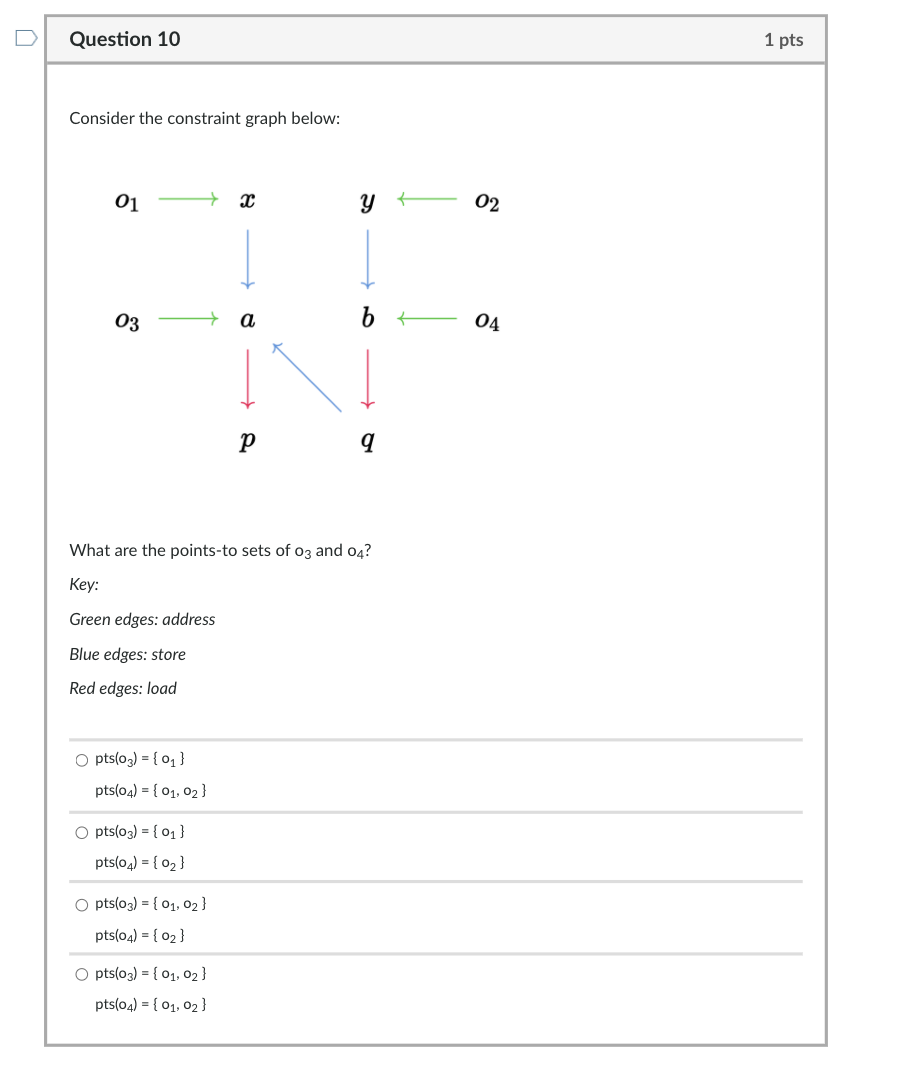
Task: Click the node a in the graph
Action: (246, 321)
